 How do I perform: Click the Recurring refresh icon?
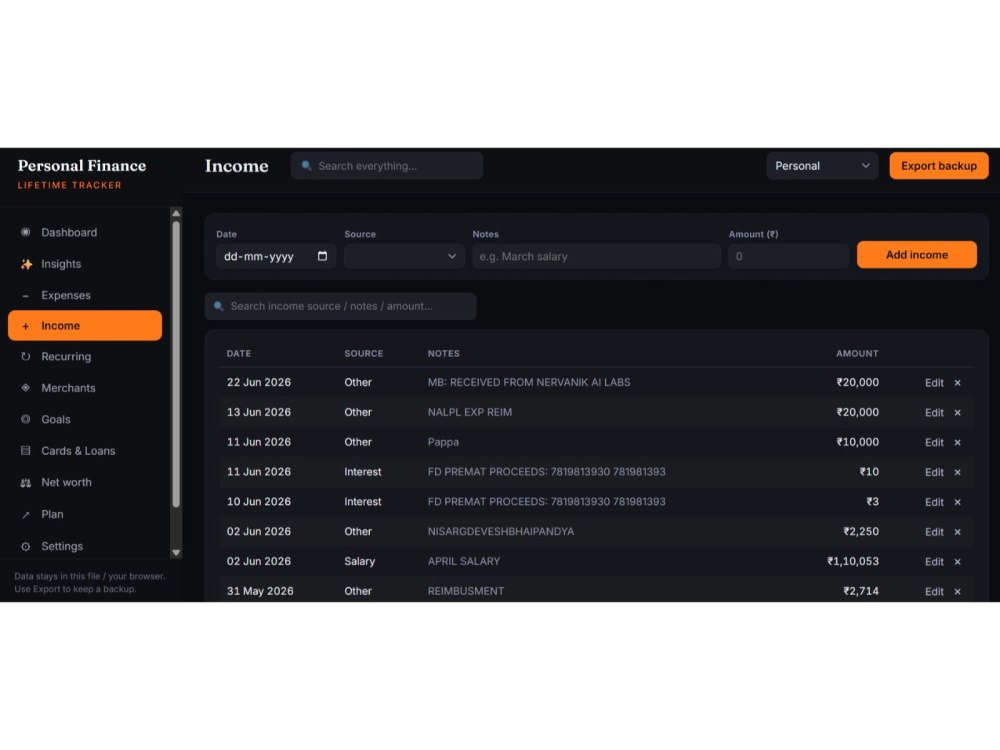tap(26, 357)
